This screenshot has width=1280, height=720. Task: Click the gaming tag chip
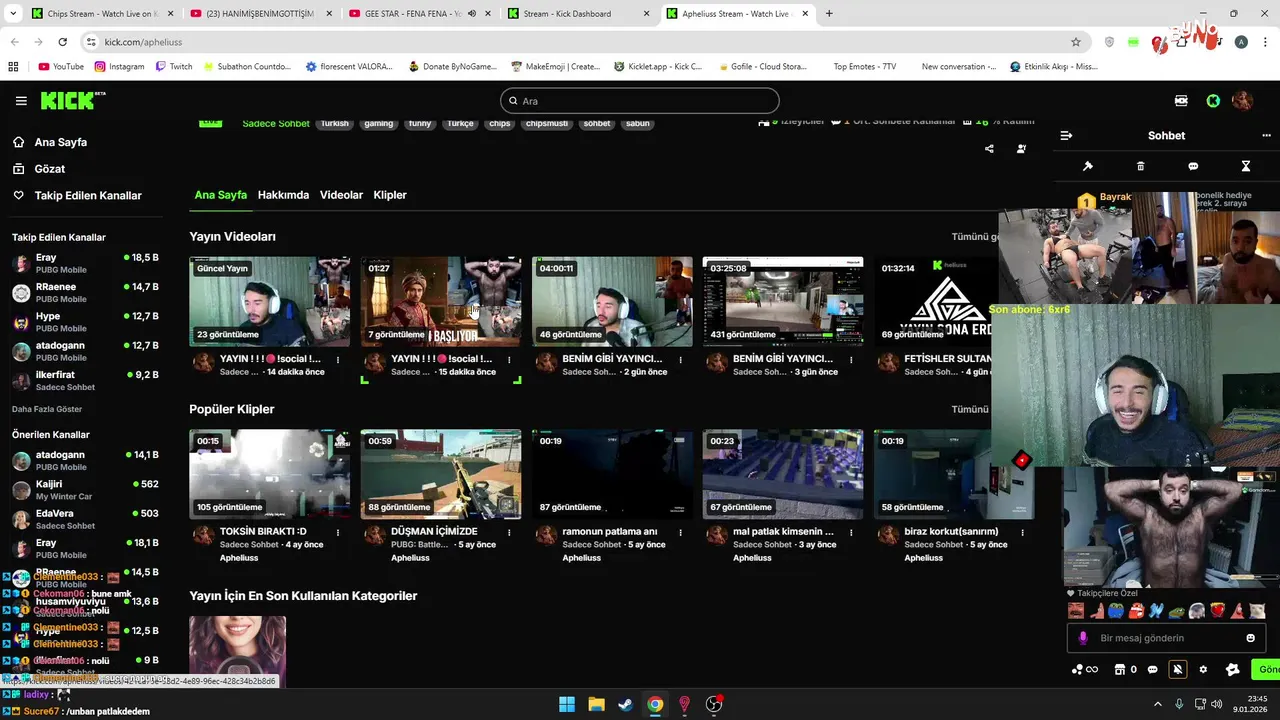point(378,123)
